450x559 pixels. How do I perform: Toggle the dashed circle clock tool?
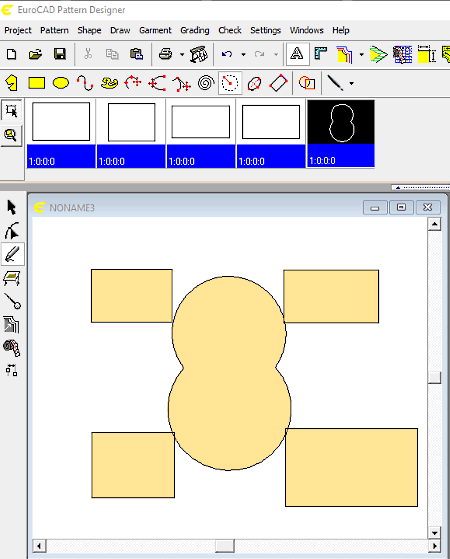coord(230,83)
